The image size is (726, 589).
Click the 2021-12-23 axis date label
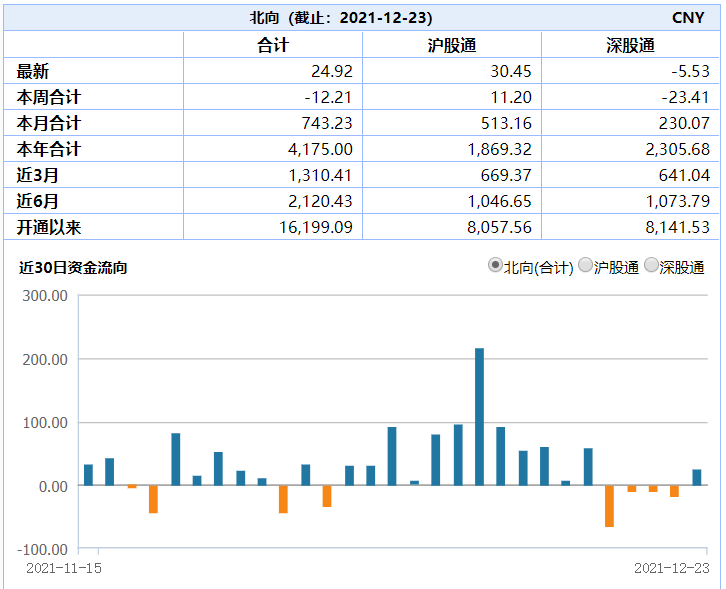[x=672, y=568]
